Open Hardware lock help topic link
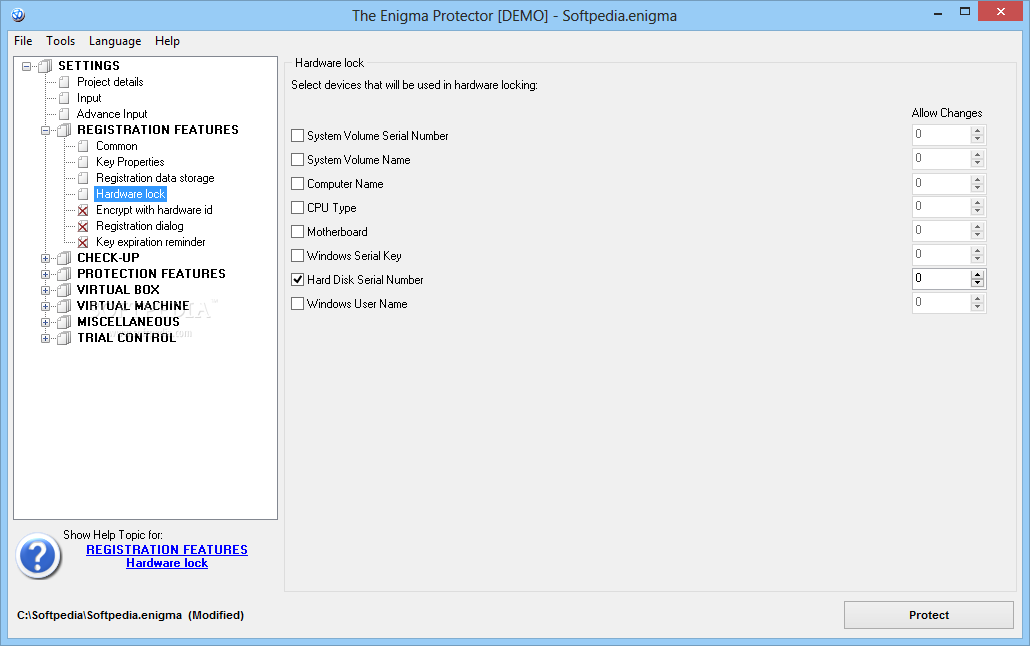 167,563
